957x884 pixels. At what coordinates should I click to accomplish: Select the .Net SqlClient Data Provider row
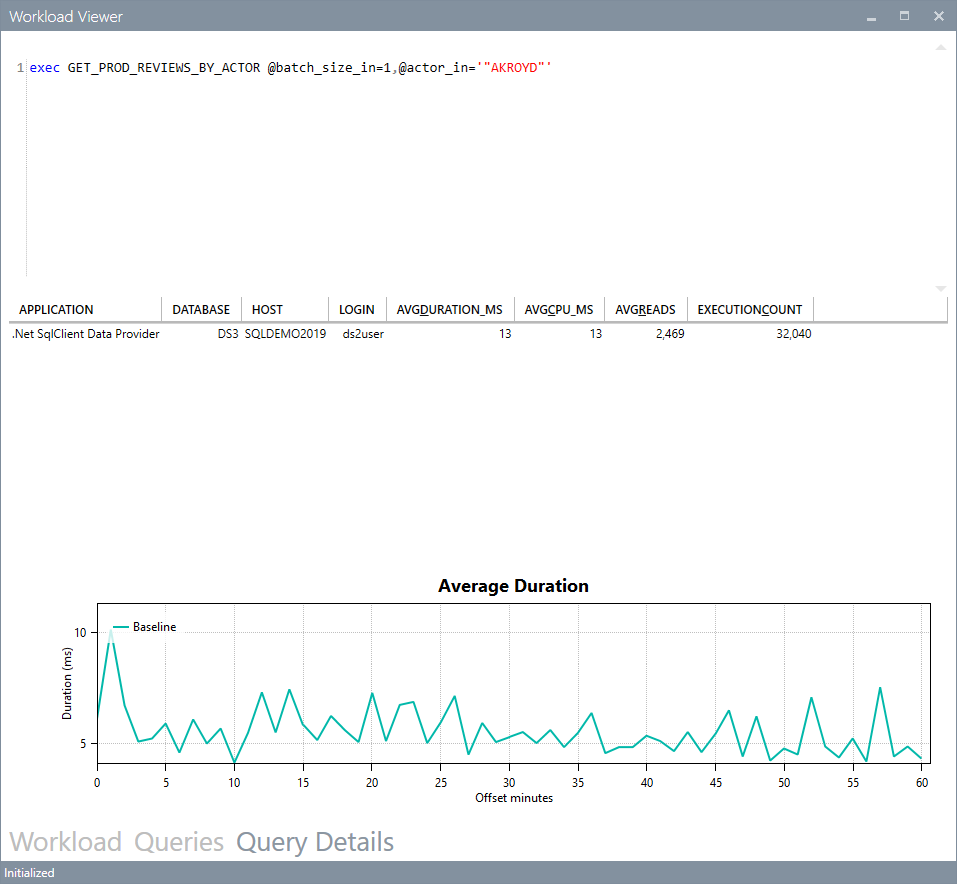(412, 334)
